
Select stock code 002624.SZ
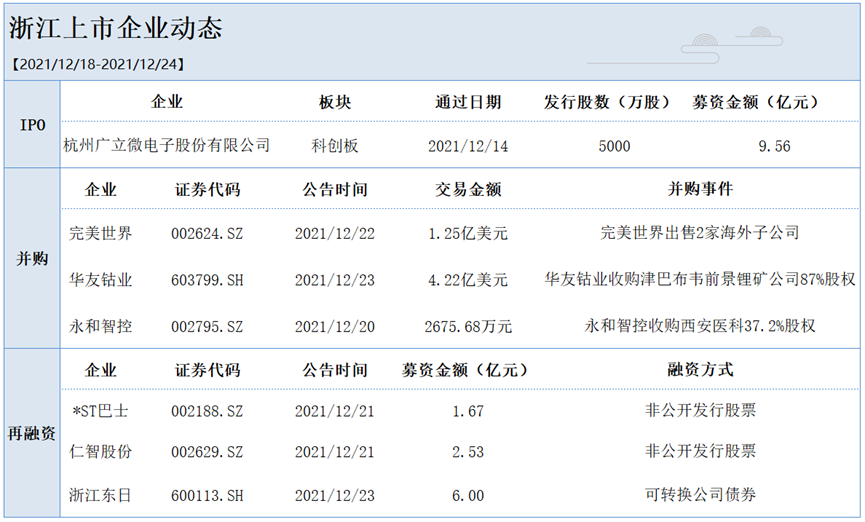[x=207, y=234]
